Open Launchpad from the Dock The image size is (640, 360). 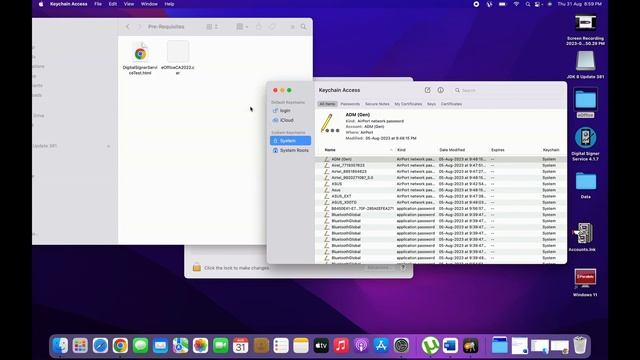pyautogui.click(x=80, y=346)
